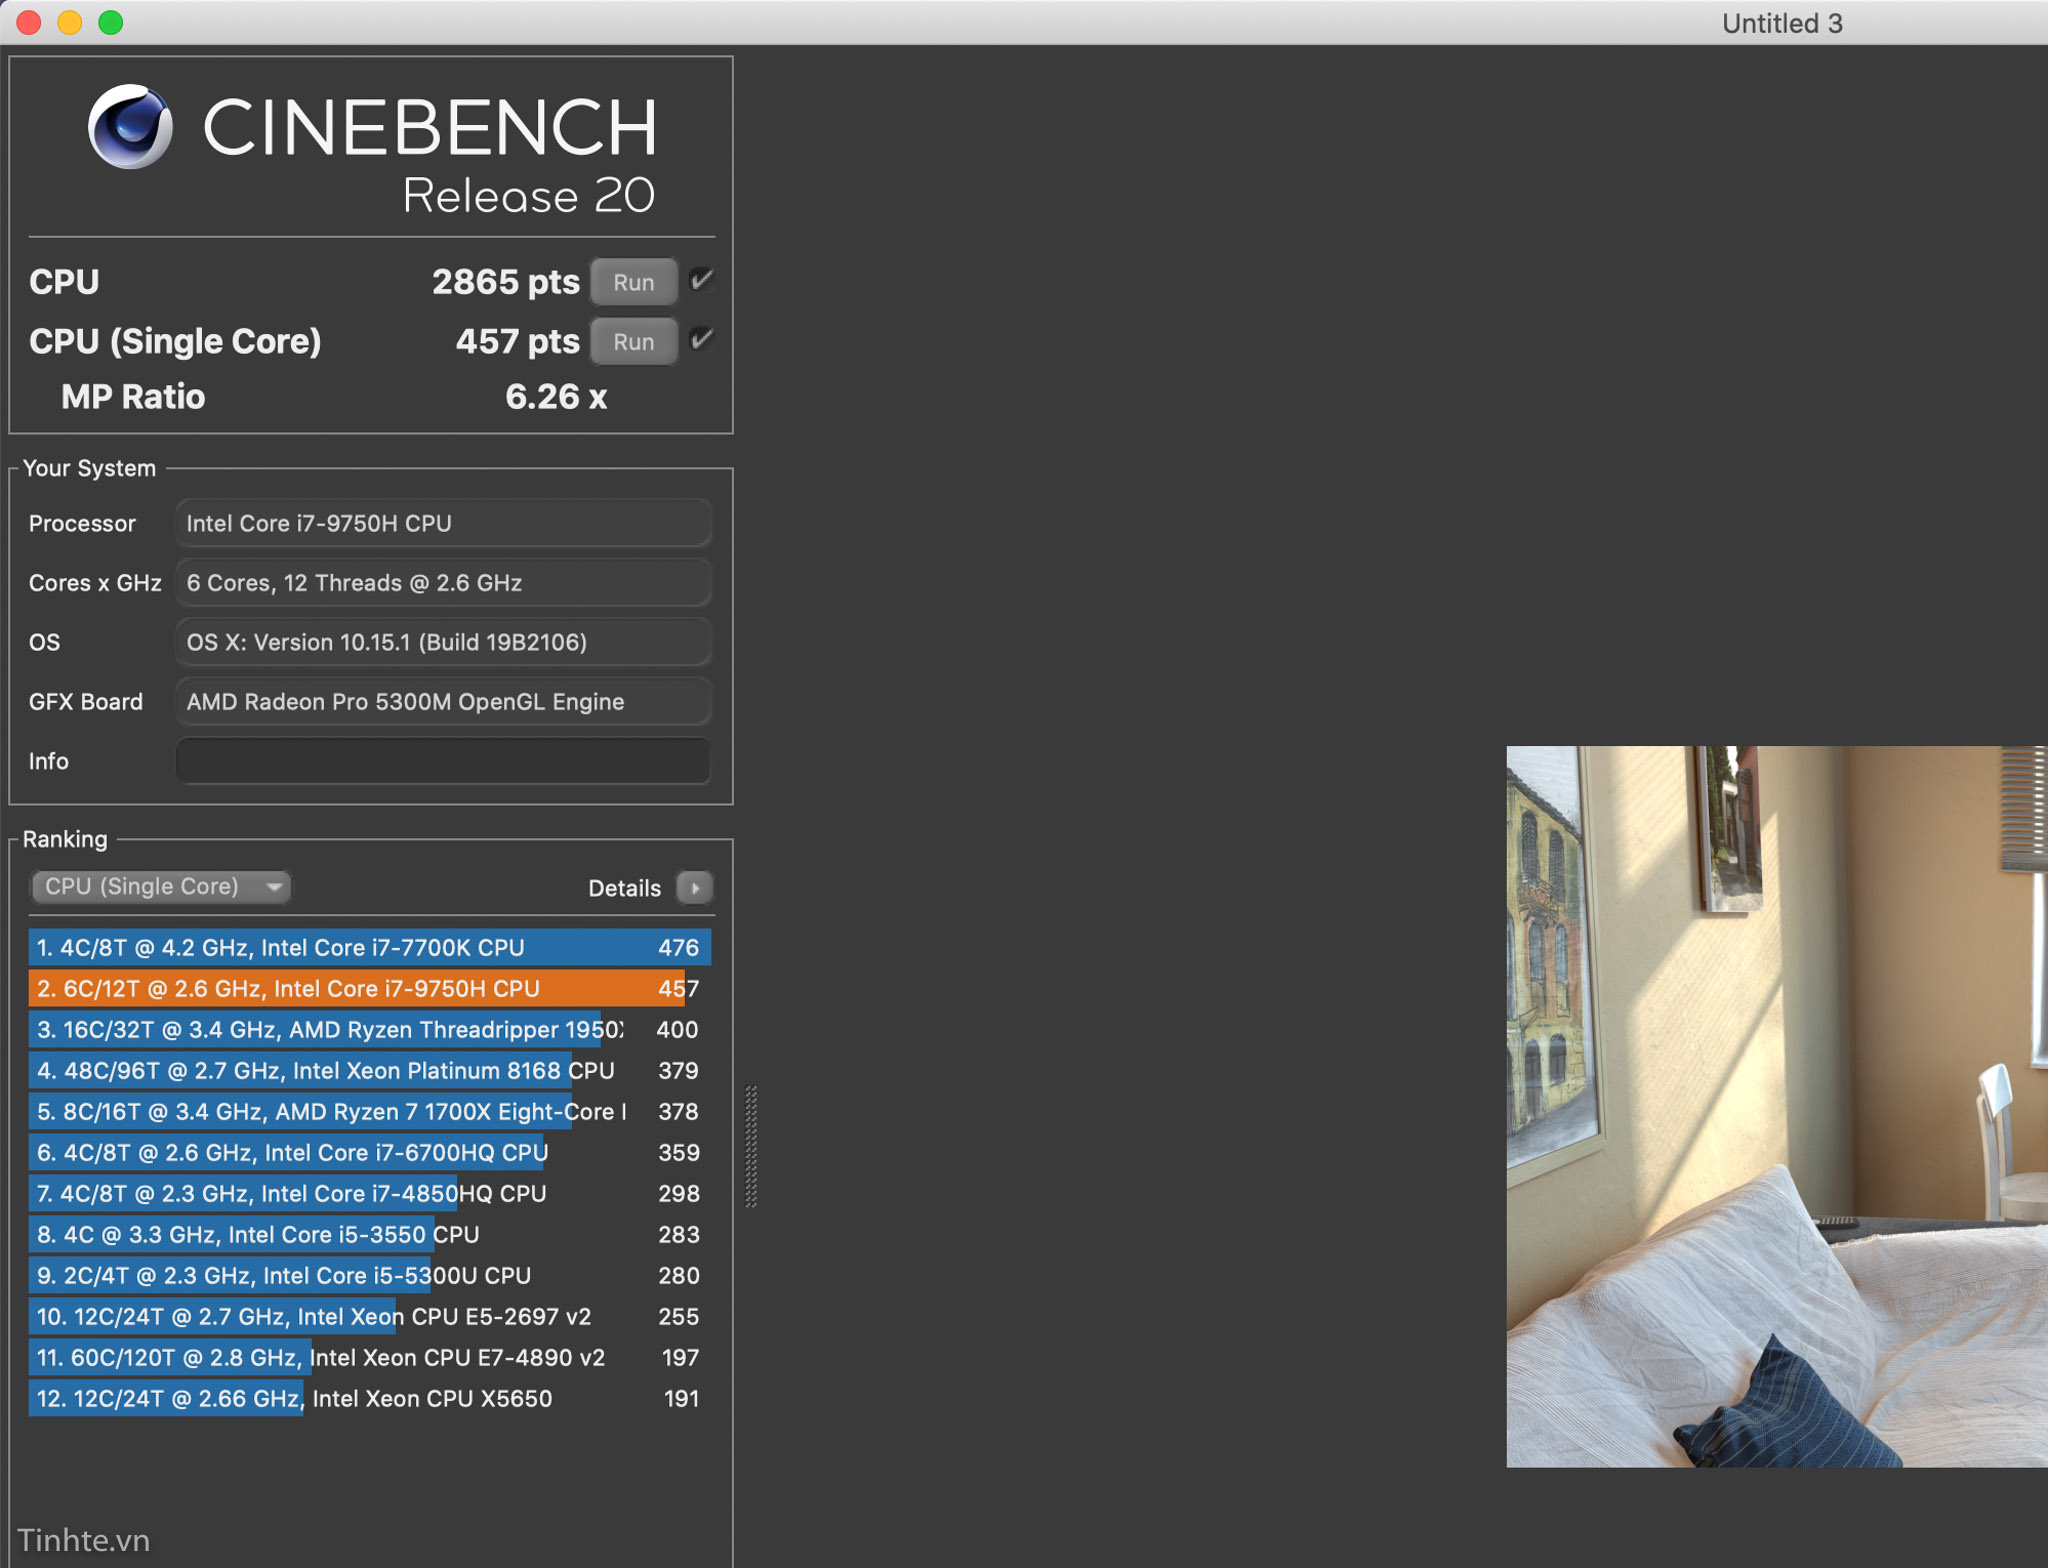Click the Processor field Intel Core i7-9750H
This screenshot has height=1568, width=2048.
point(443,523)
